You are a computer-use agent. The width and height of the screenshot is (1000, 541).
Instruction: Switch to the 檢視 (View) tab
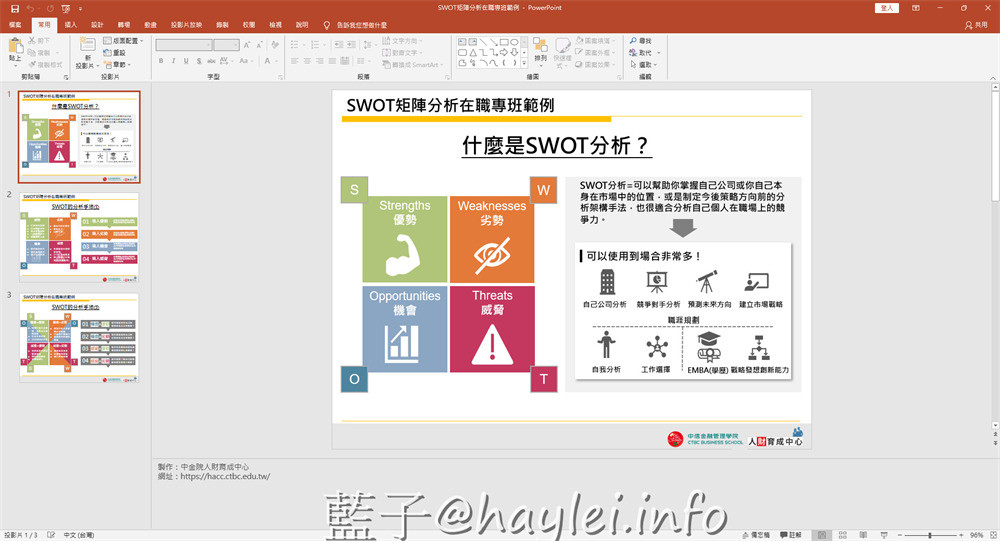[x=276, y=25]
